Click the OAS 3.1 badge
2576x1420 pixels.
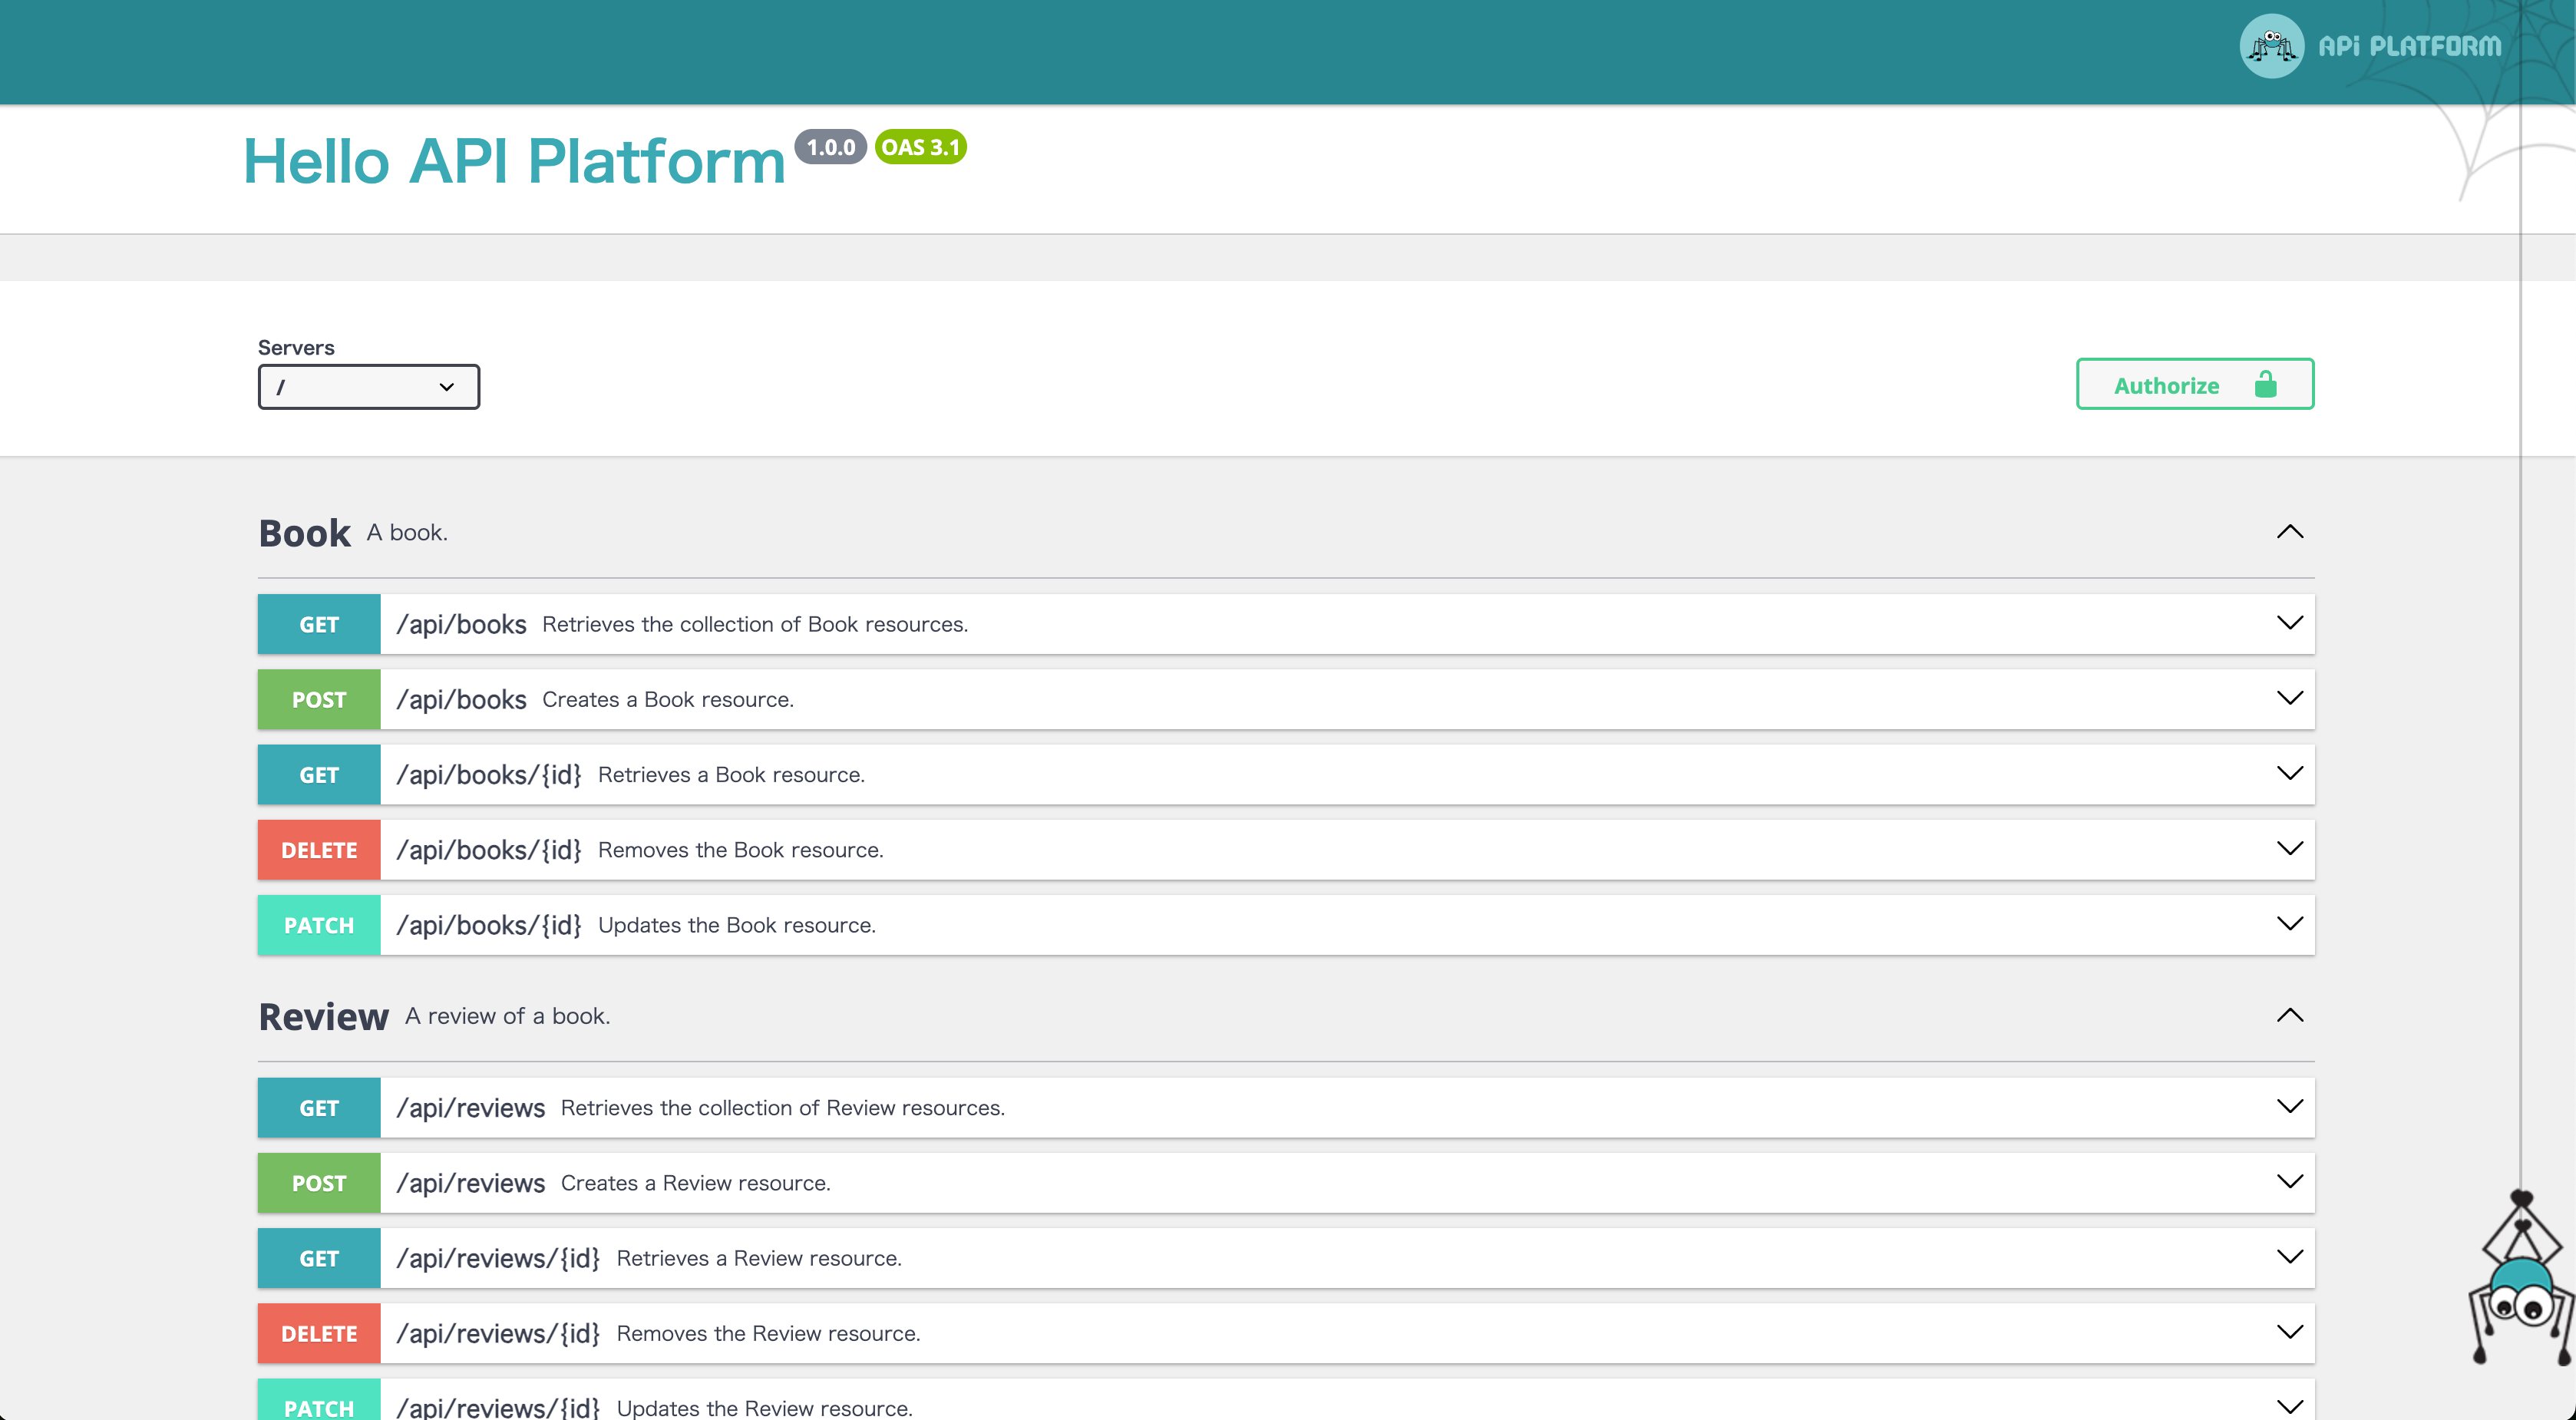point(920,147)
